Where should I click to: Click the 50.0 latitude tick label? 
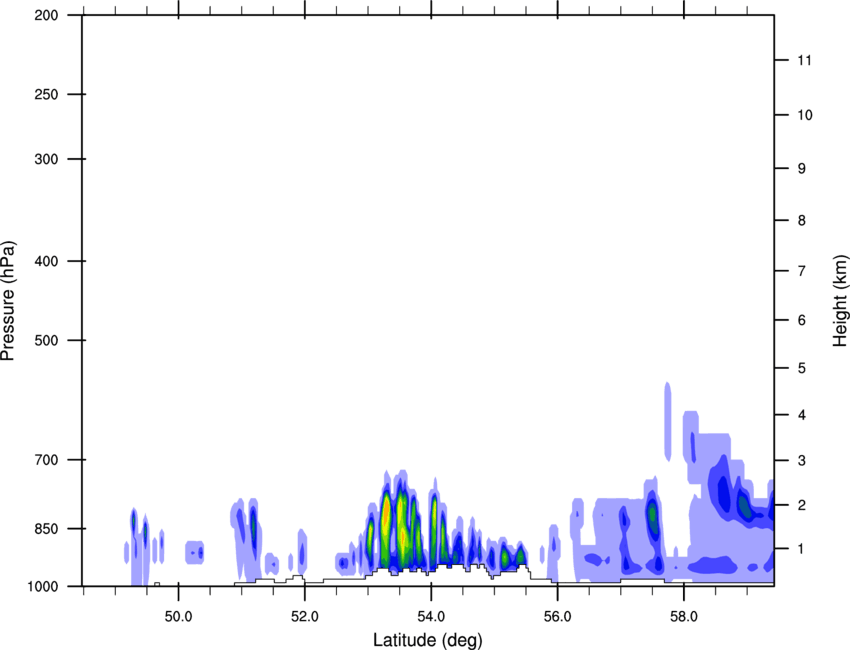(178, 616)
